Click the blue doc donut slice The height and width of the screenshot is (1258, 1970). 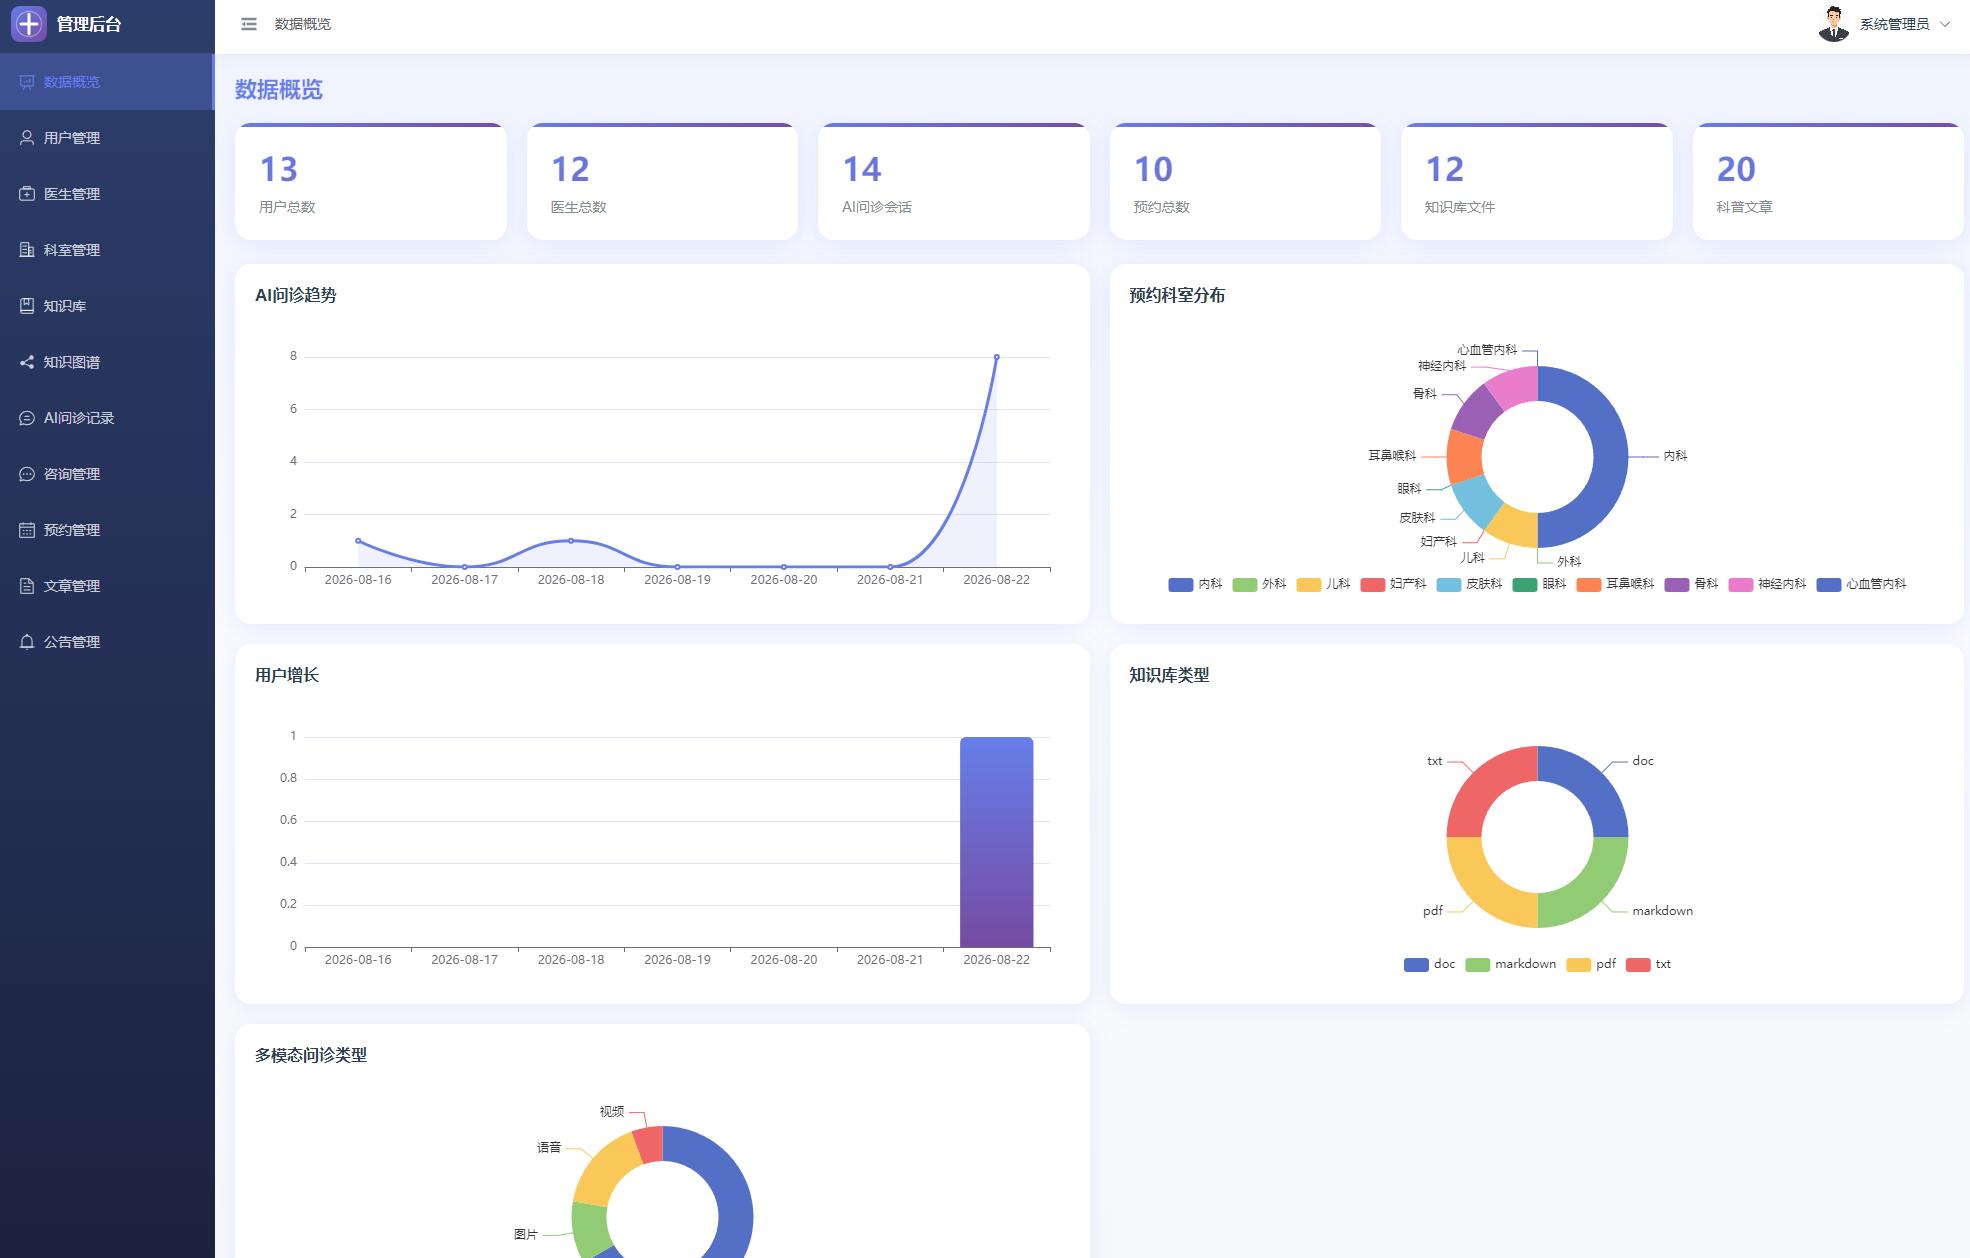[x=1587, y=787]
